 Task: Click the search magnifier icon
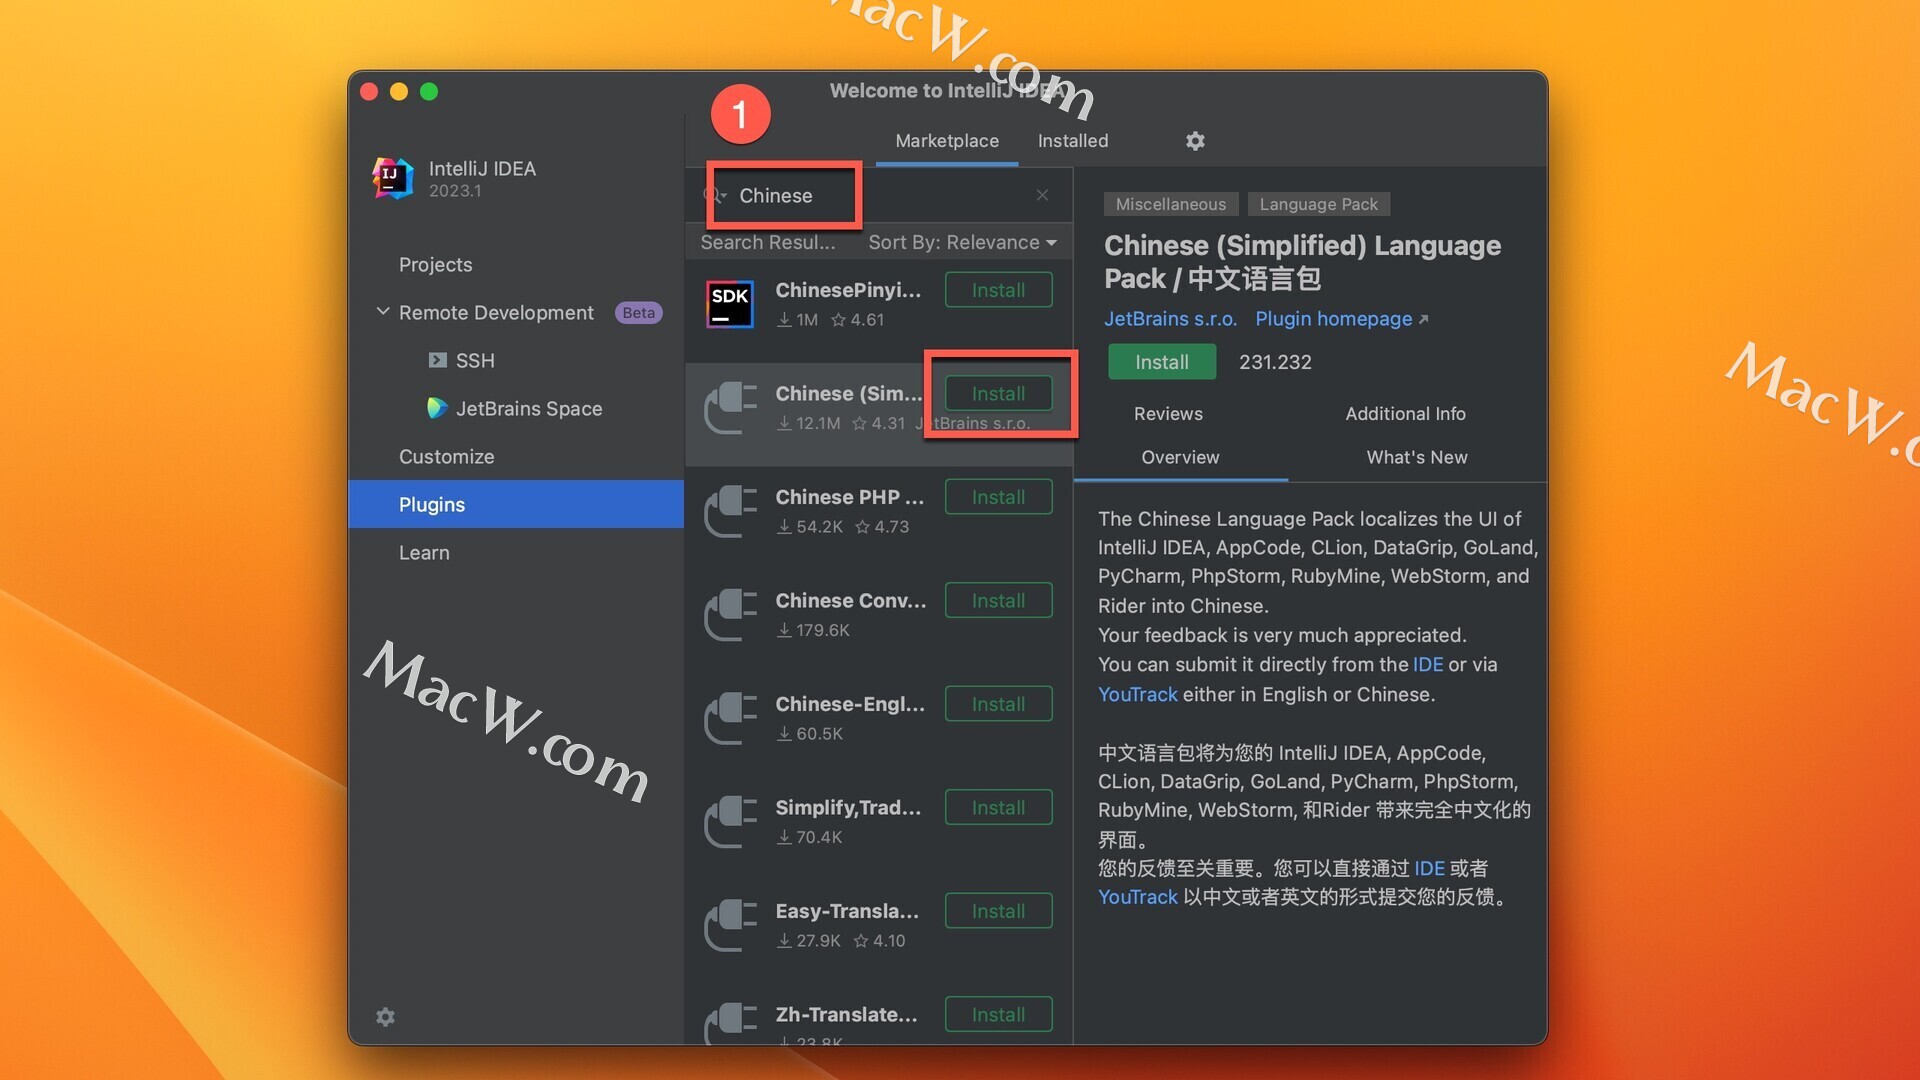pyautogui.click(x=715, y=195)
